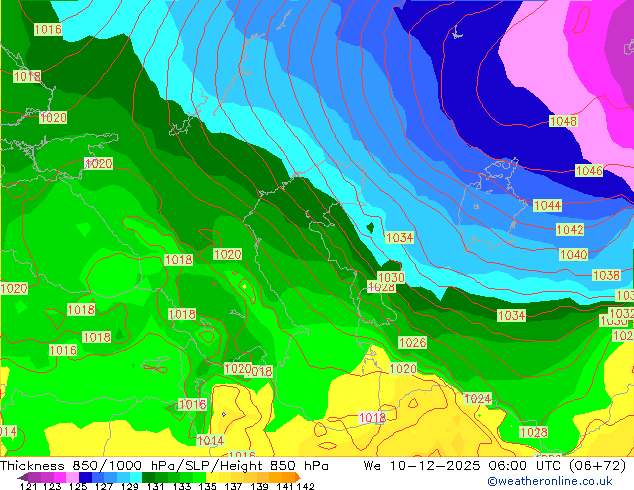Pick the darkest green legend swatch
This screenshot has width=634, height=490.
tap(148, 477)
